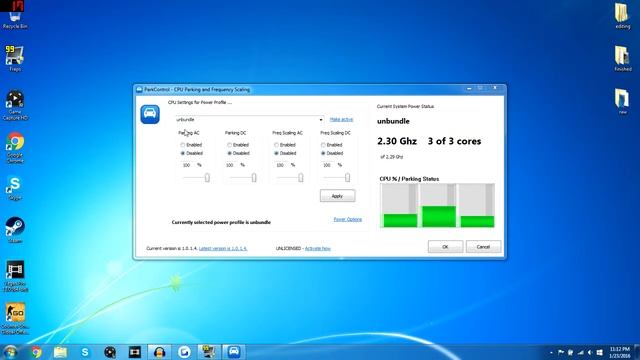Screen dimensions: 640x360
Task: Click the '2.30 Ghz' frequency text
Action: pyautogui.click(x=397, y=141)
